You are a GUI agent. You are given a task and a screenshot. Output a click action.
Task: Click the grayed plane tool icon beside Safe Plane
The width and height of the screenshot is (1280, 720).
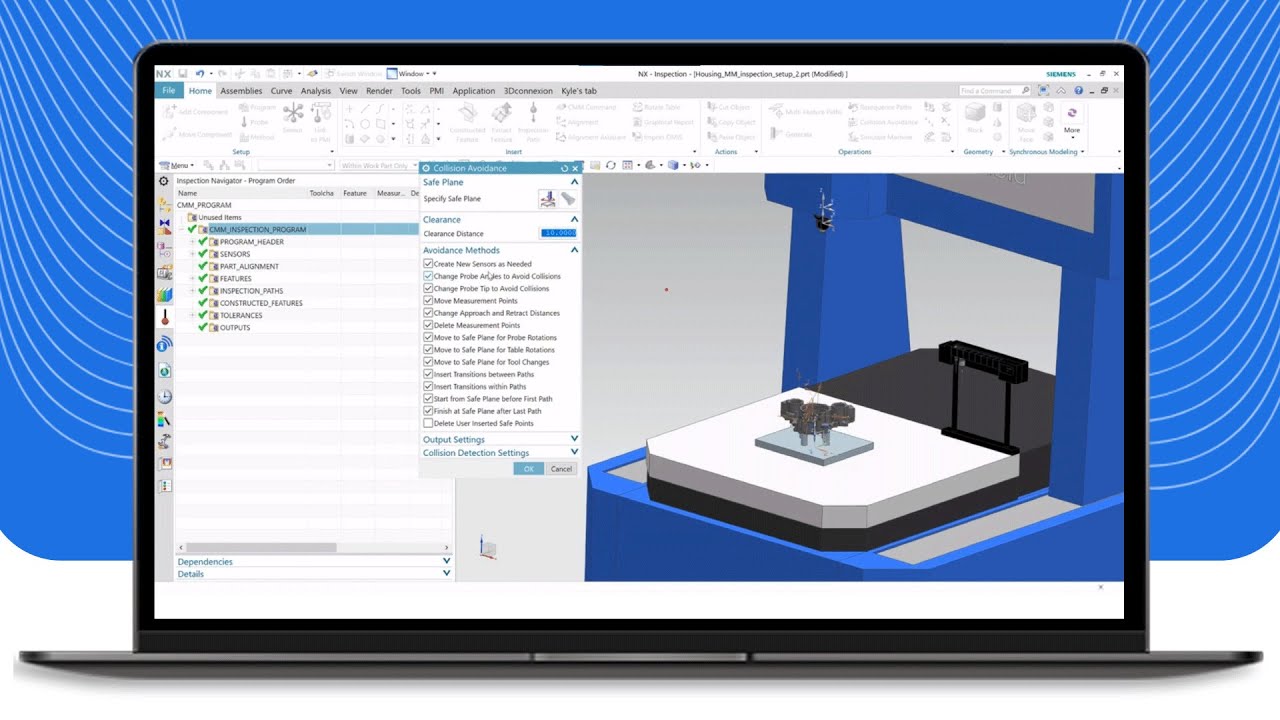(567, 199)
